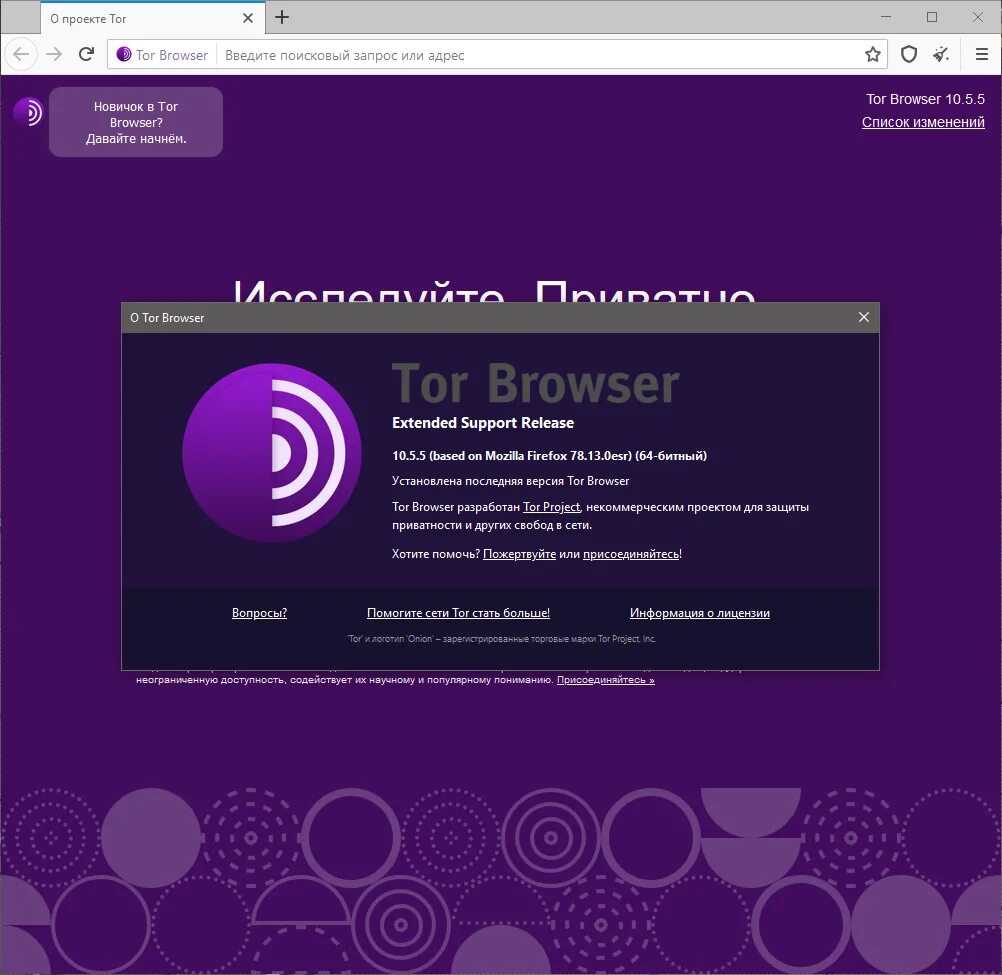Open 'Информация о лицензии' license link
This screenshot has width=1002, height=975.
pyautogui.click(x=700, y=613)
